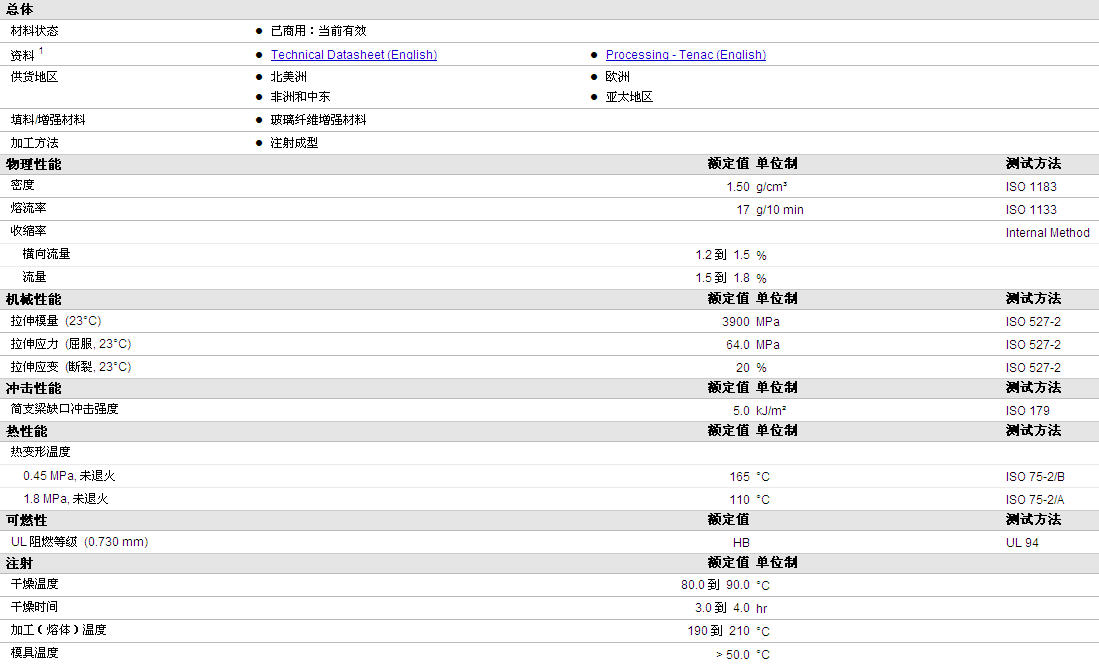
Task: Click the ISO 1183 test method
Action: point(1031,187)
